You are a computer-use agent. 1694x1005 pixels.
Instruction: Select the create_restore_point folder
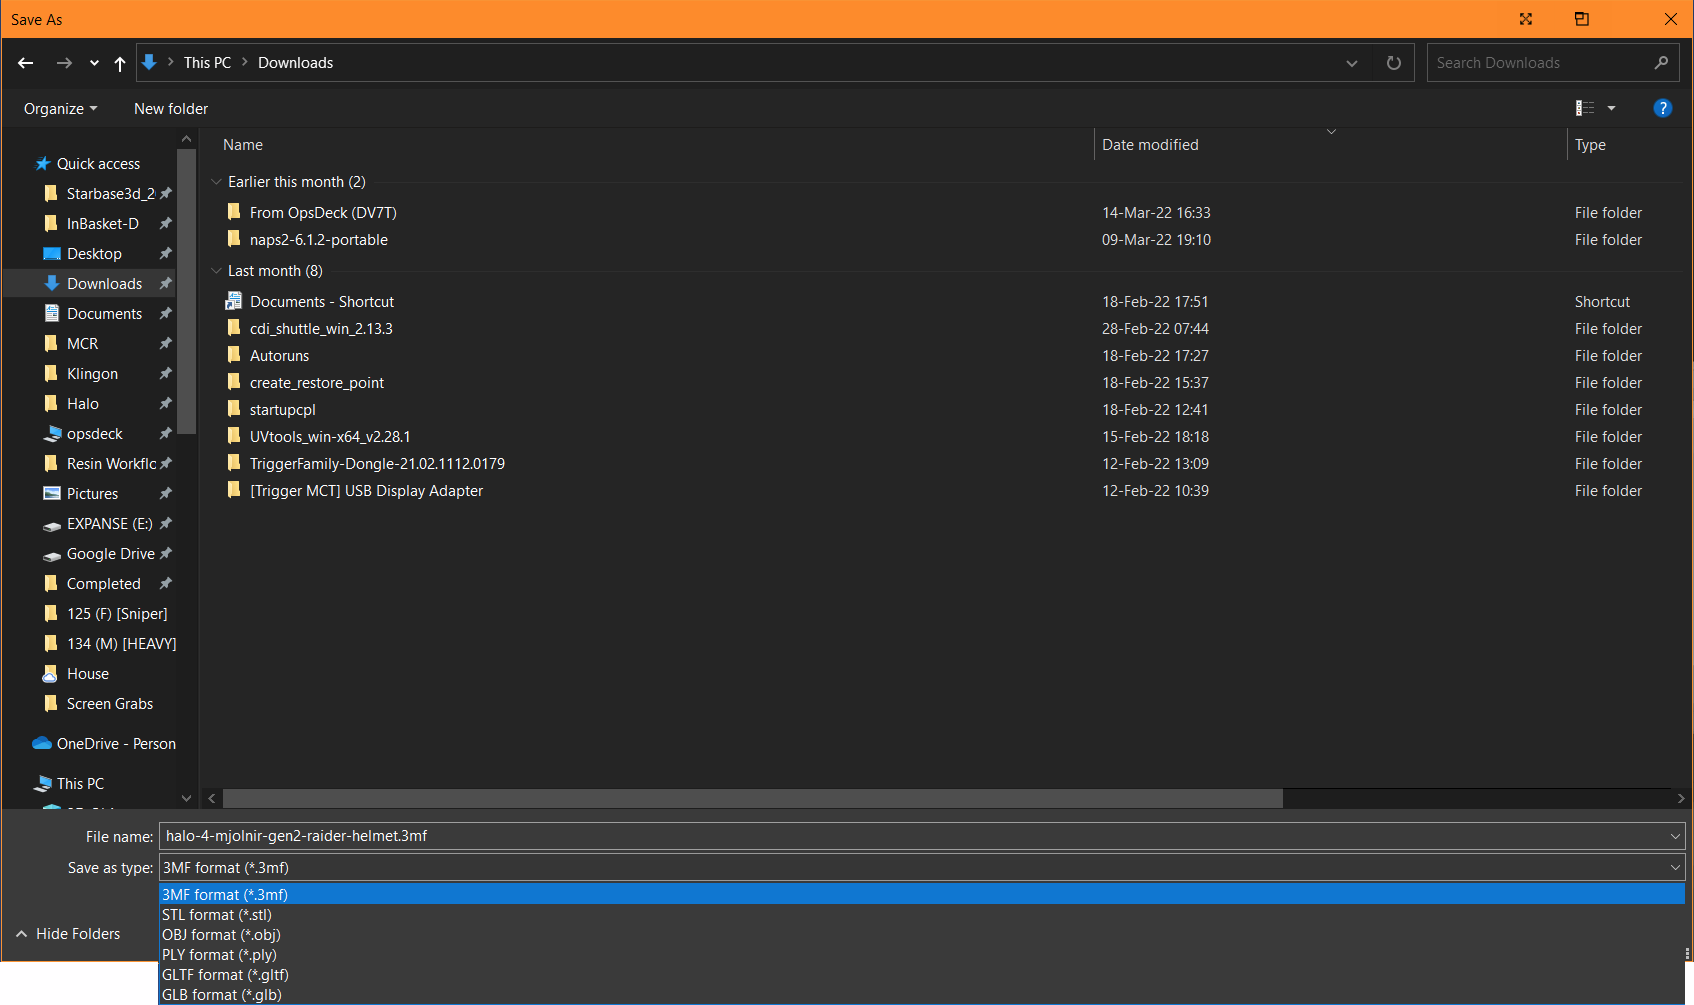317,382
